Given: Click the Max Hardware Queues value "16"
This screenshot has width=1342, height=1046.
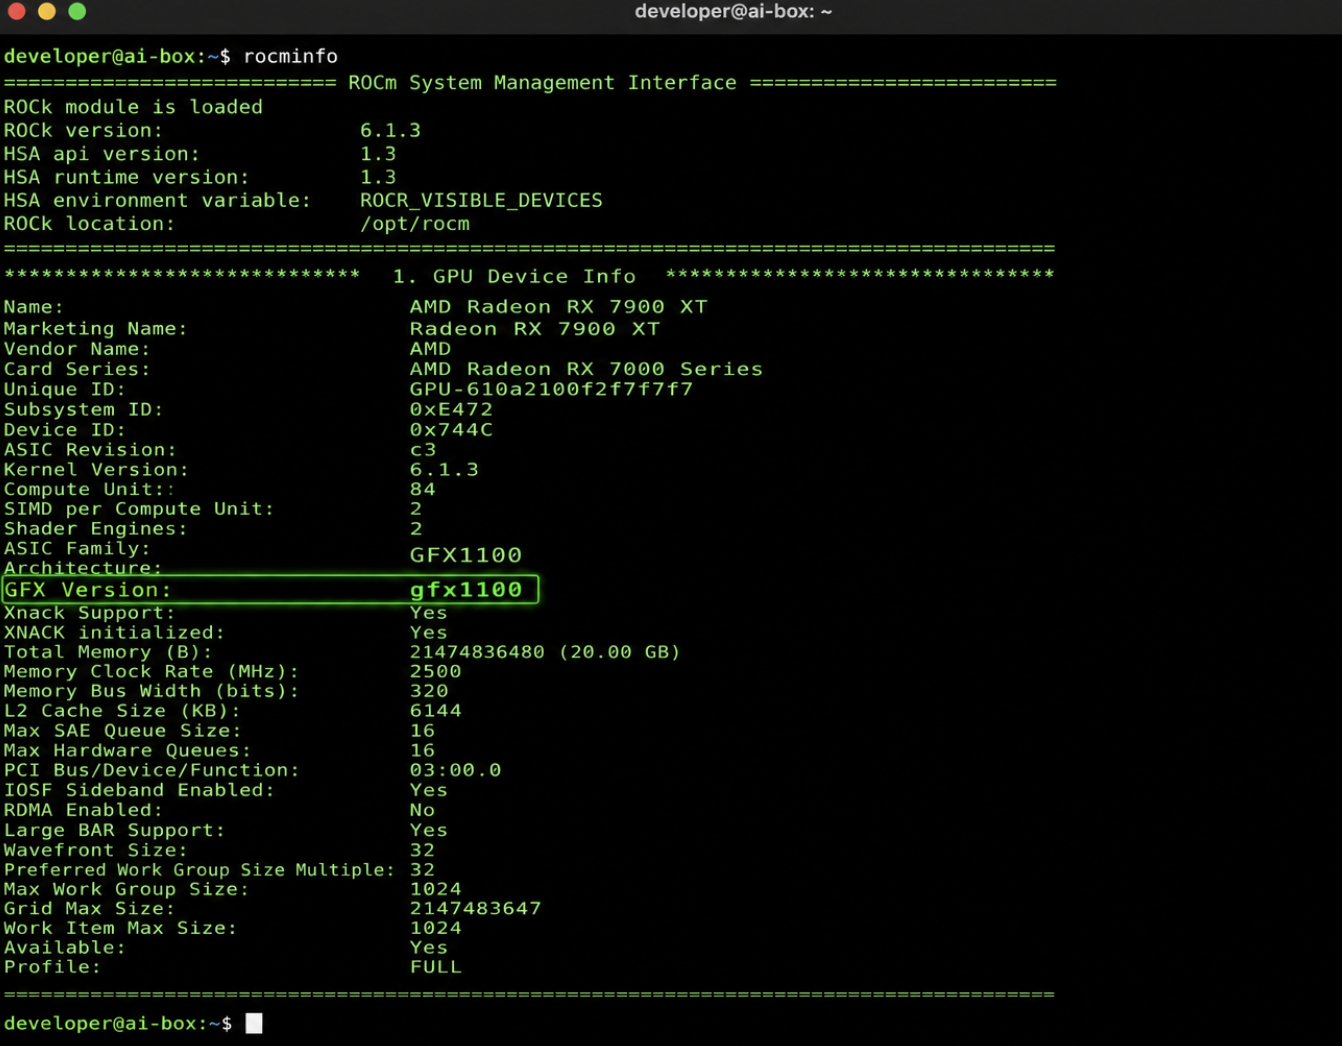Looking at the screenshot, I should pos(423,750).
